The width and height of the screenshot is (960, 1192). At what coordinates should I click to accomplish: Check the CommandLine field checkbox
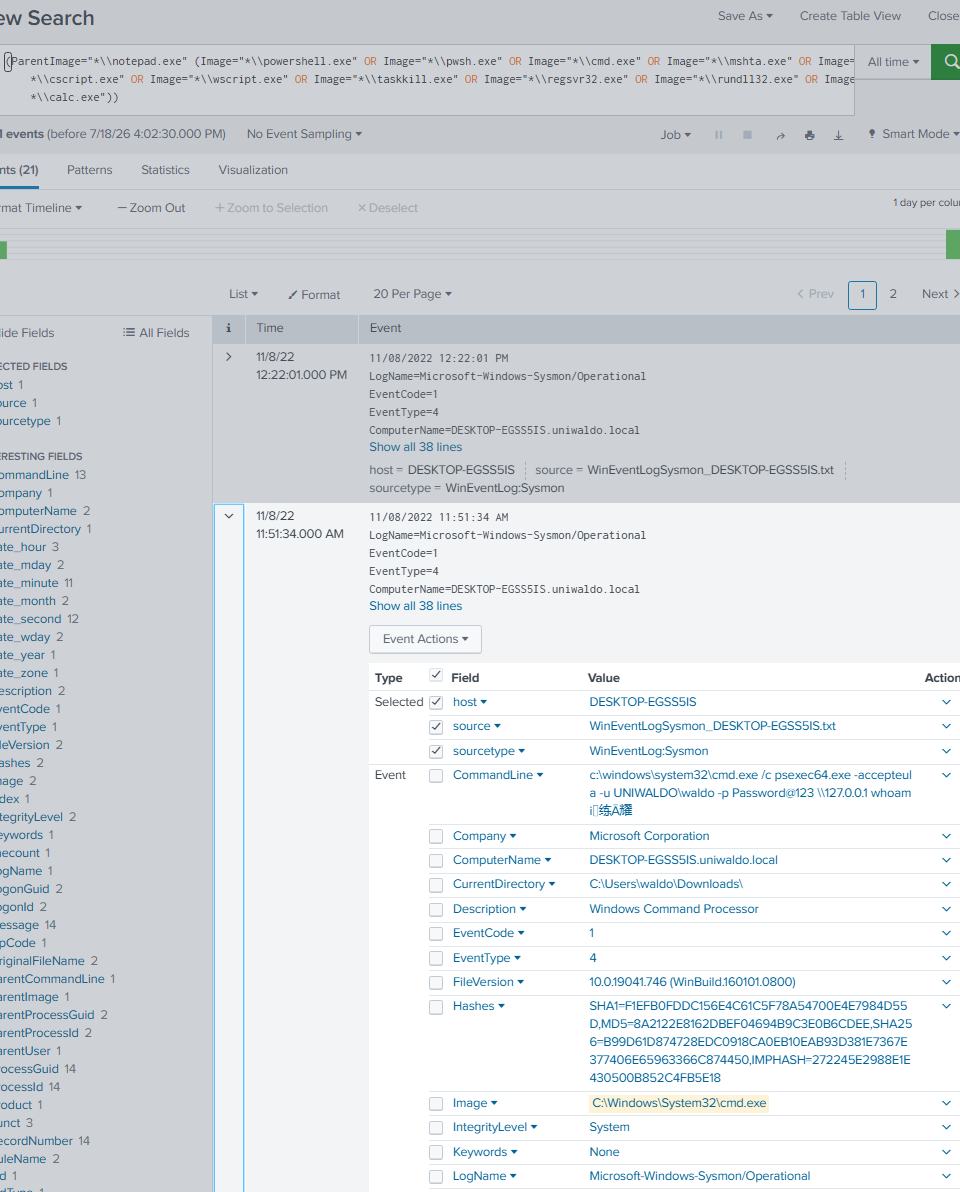point(436,776)
